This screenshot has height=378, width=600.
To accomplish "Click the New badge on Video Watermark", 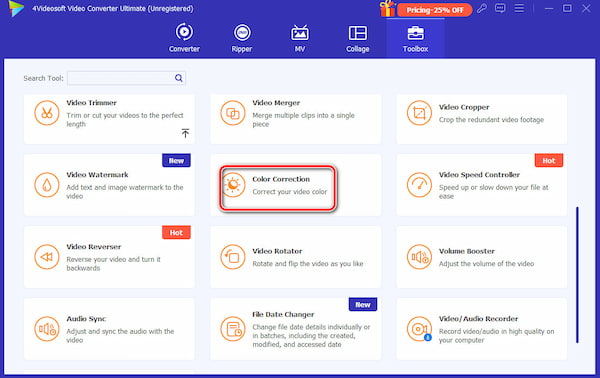I will pyautogui.click(x=176, y=161).
